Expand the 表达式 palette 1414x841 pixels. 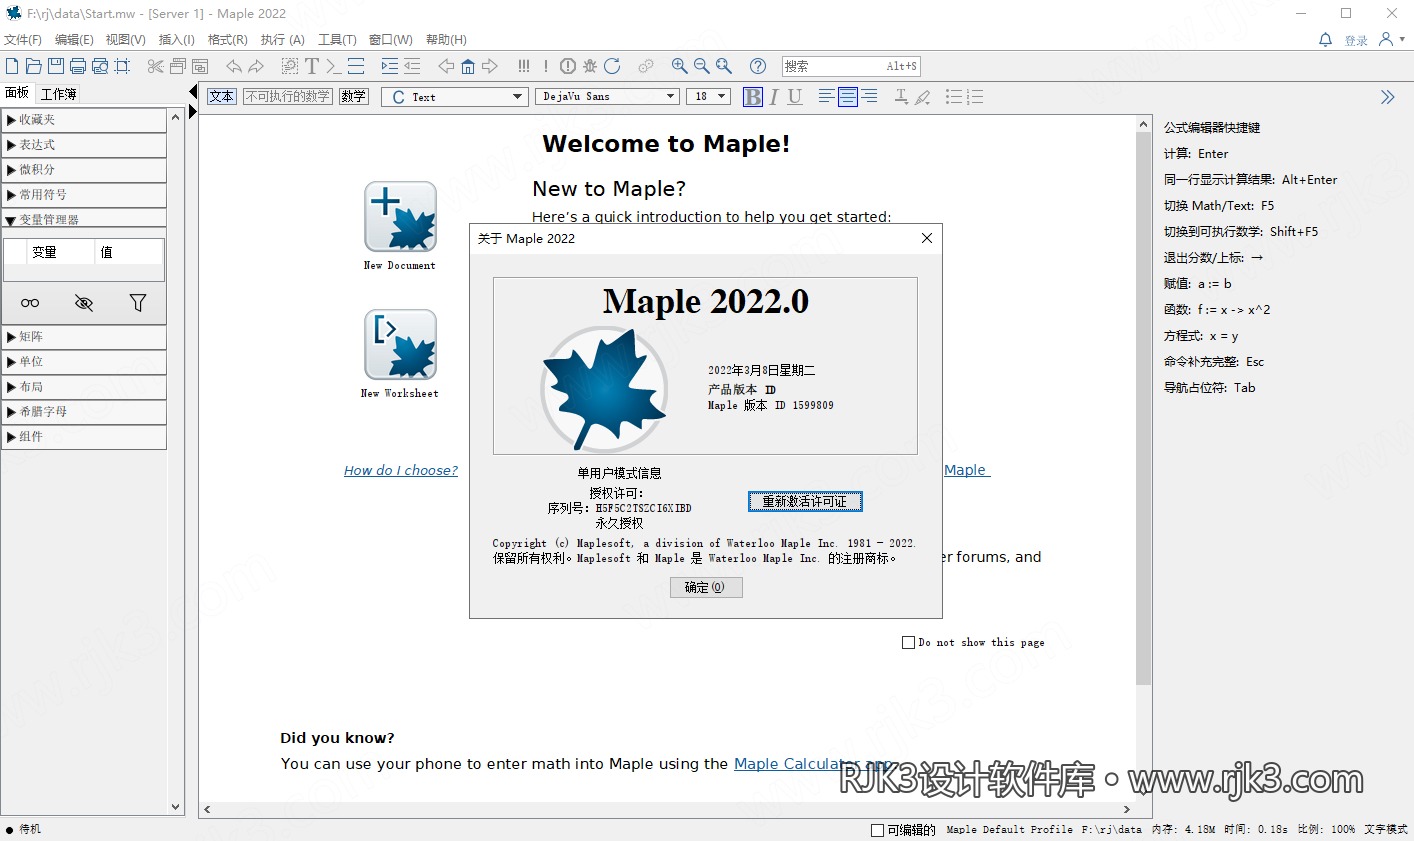pos(84,145)
